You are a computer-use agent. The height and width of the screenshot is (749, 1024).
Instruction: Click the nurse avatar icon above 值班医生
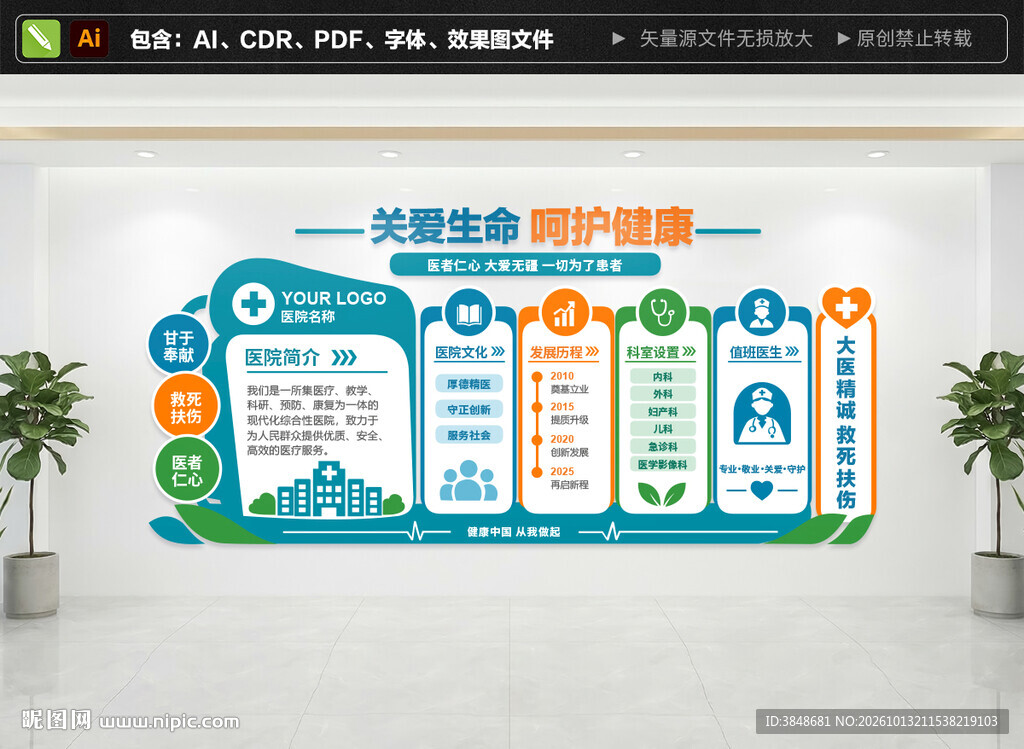pyautogui.click(x=760, y=313)
